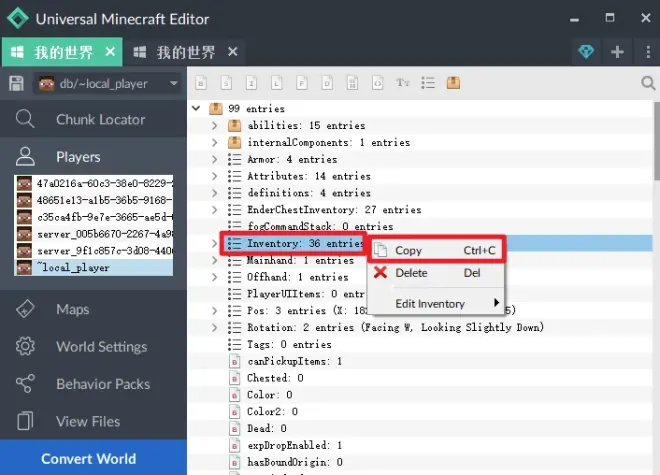This screenshot has height=475, width=660.
Task: Click the Maps icon in the sidebar
Action: click(25, 309)
